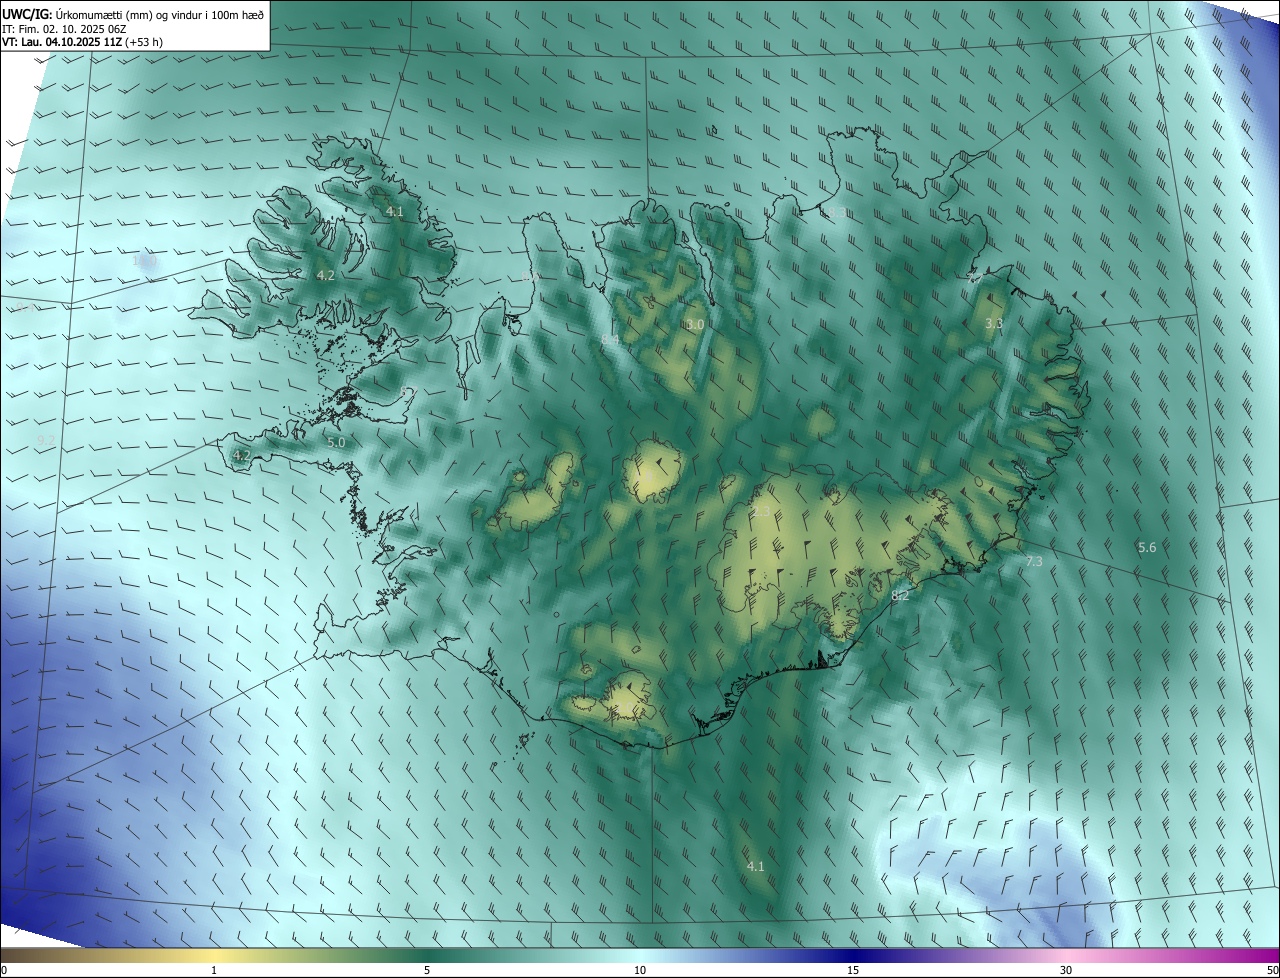The width and height of the screenshot is (1280, 978).
Task: Click the 10 tick on the color scale
Action: pyautogui.click(x=640, y=970)
